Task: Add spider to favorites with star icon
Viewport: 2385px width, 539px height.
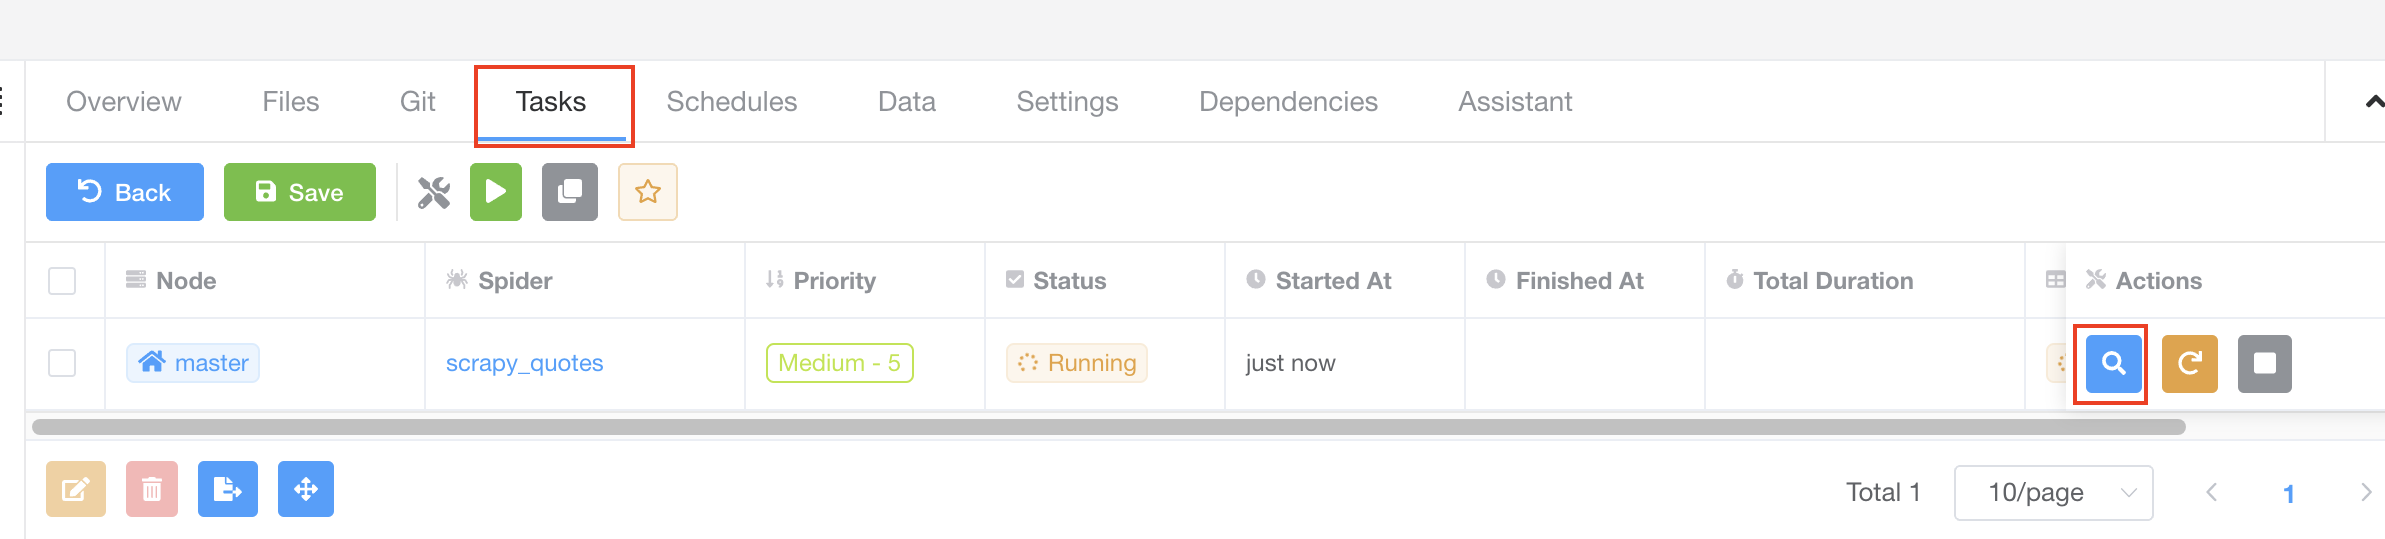Action: [x=648, y=192]
